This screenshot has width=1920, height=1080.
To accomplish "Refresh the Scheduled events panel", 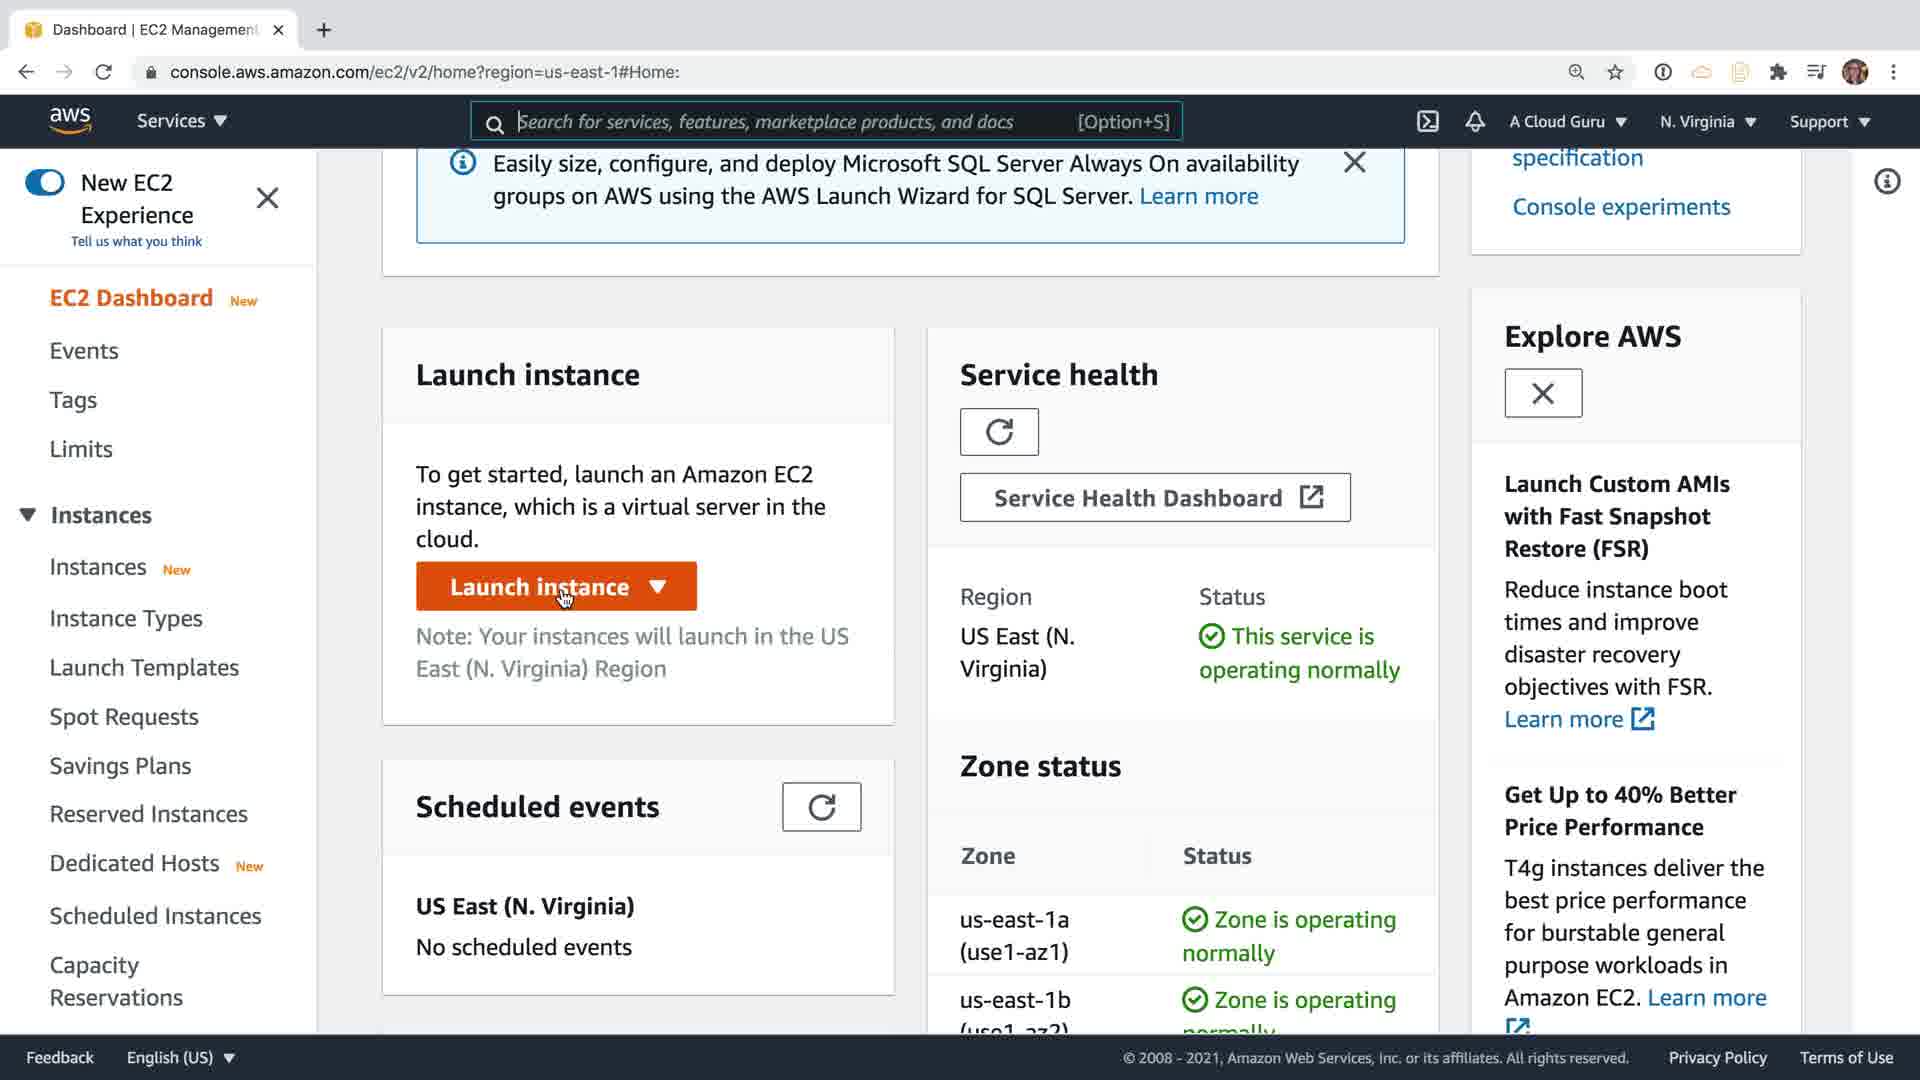I will tap(821, 807).
